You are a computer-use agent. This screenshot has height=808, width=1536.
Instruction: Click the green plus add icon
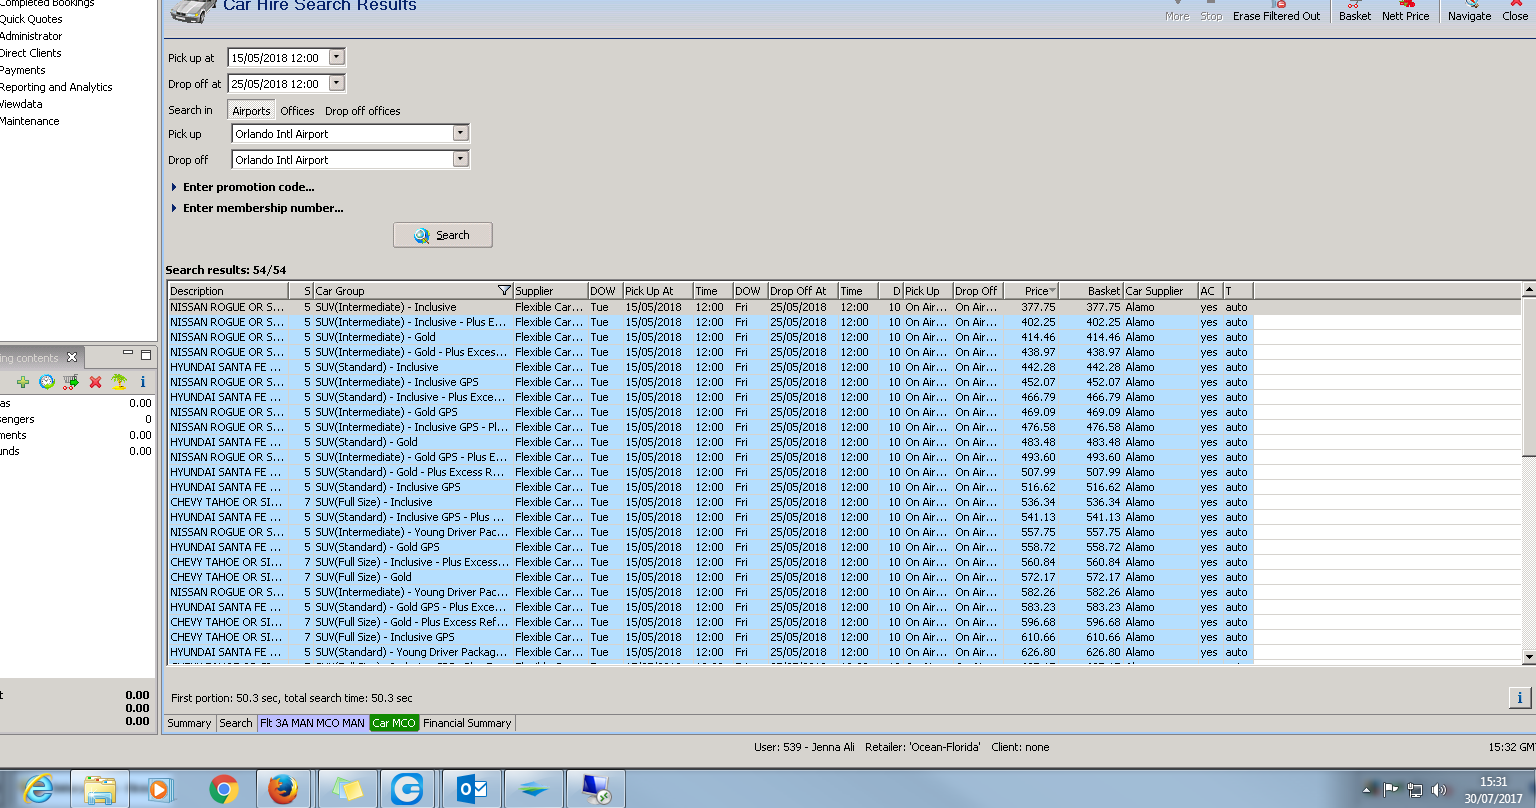(x=23, y=382)
